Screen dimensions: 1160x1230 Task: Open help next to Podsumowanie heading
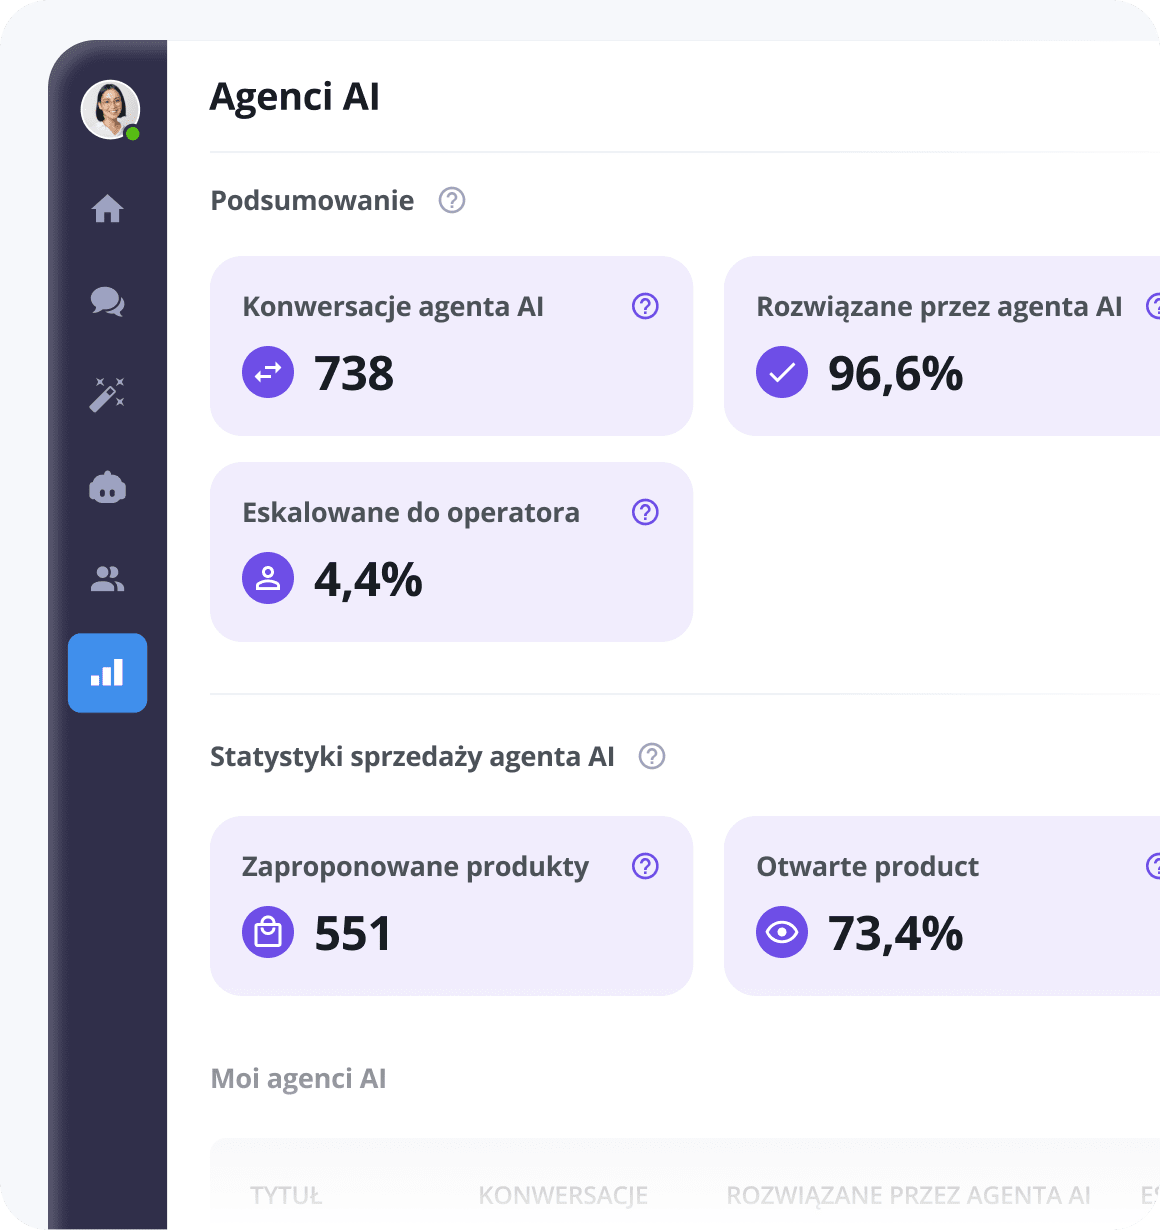[451, 200]
